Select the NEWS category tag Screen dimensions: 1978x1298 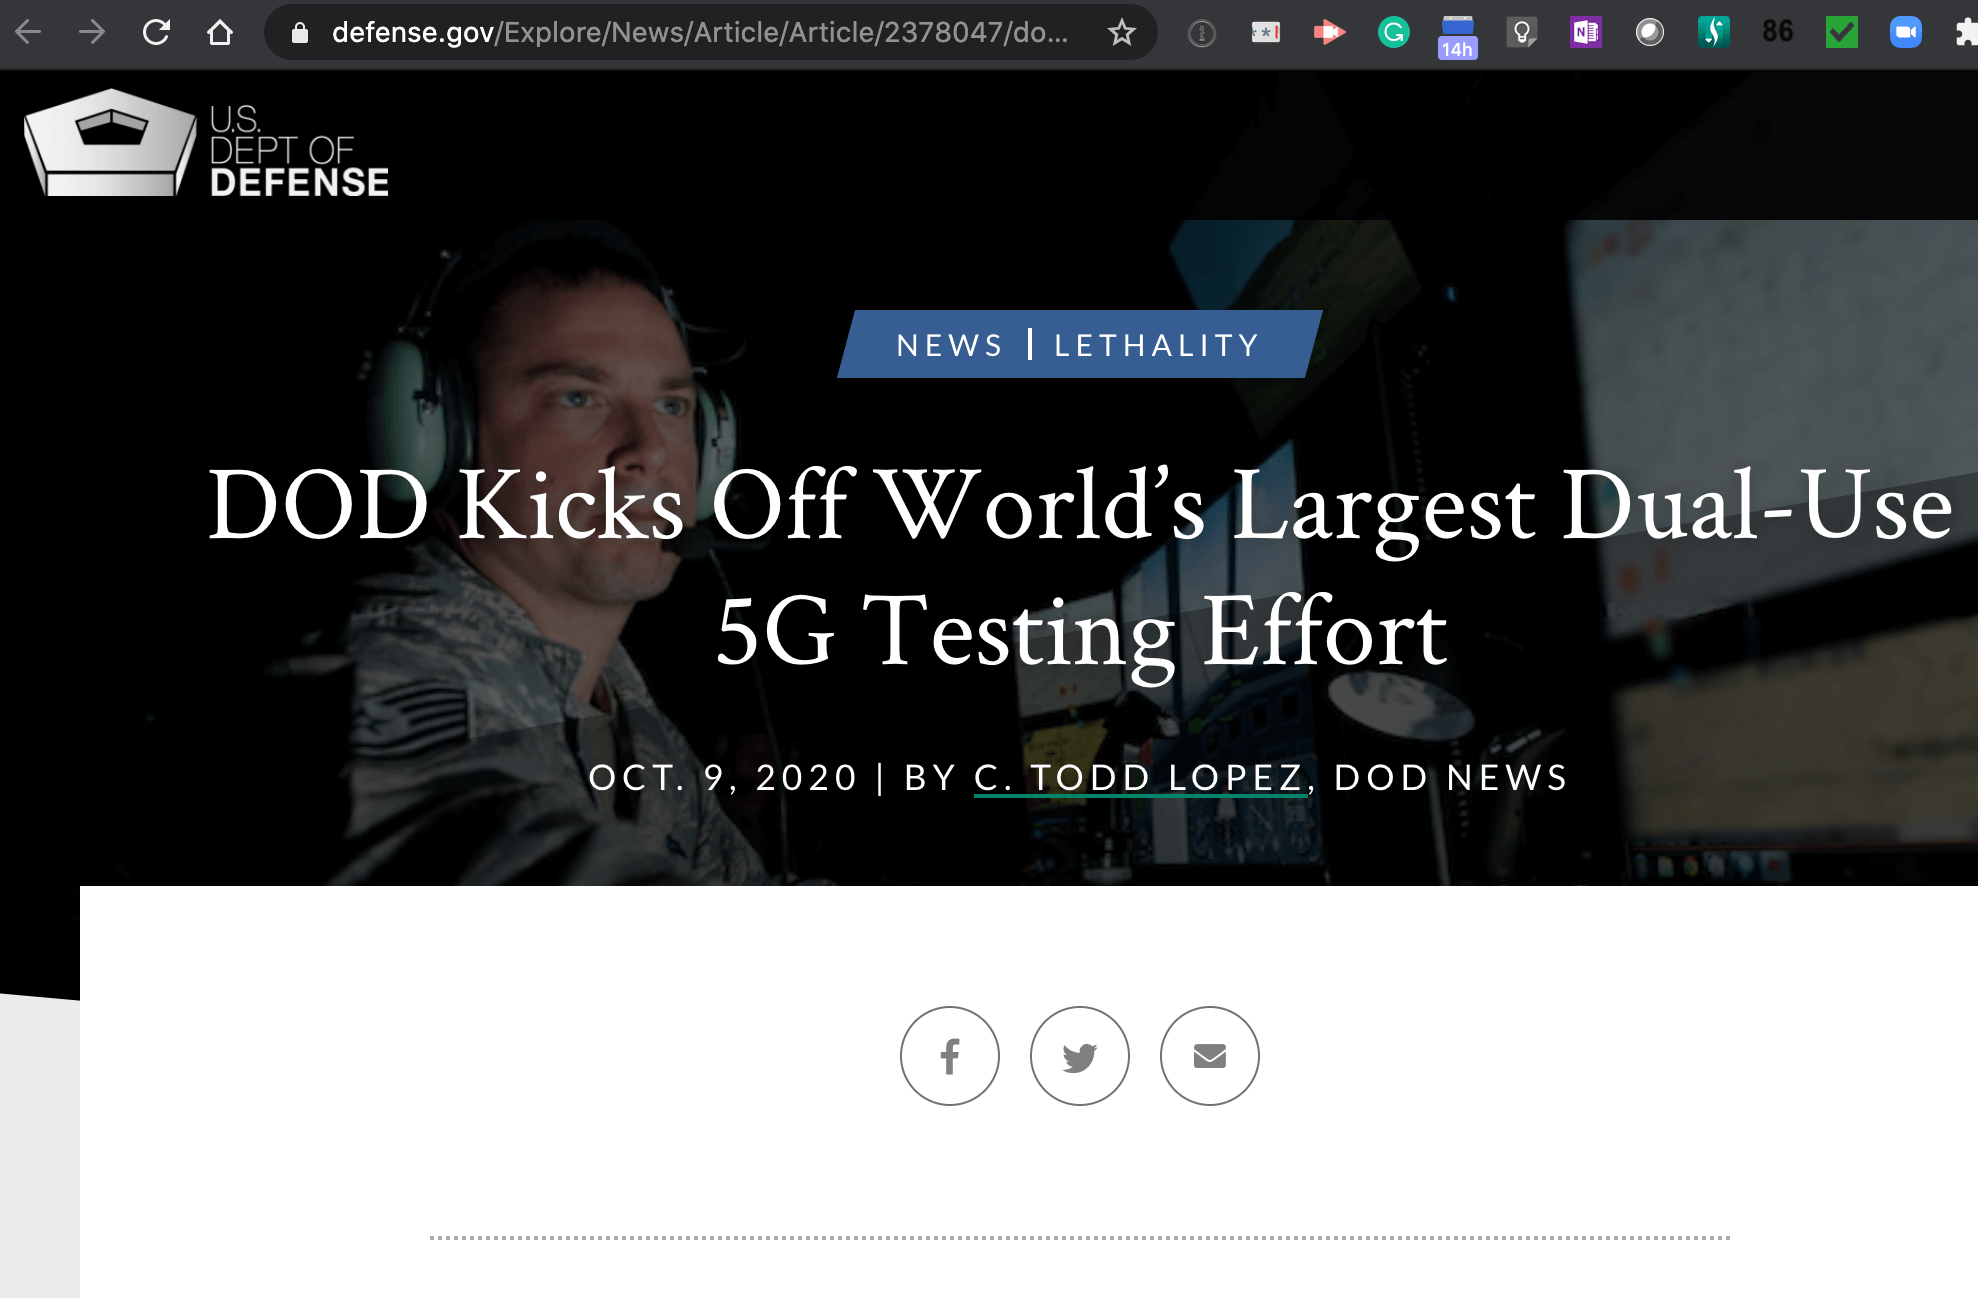pos(949,345)
